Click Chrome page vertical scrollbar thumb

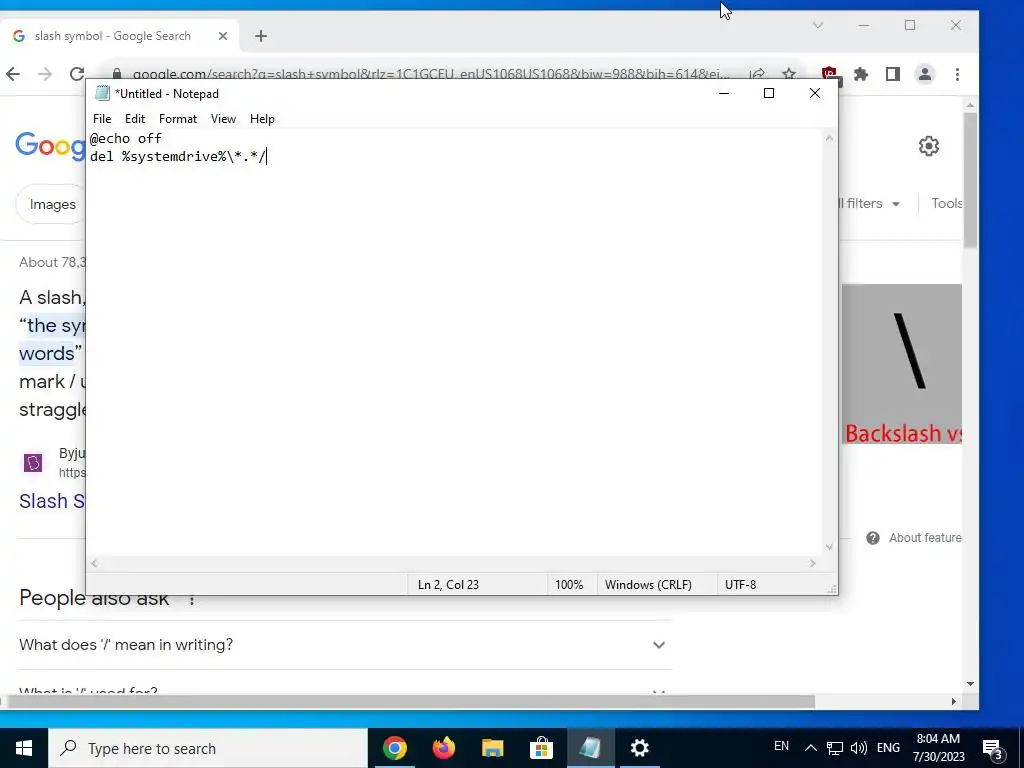[970, 180]
